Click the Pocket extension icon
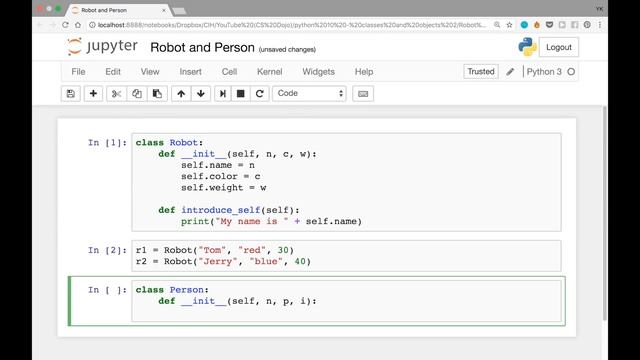Screen dimensions: 640x360 549,25
